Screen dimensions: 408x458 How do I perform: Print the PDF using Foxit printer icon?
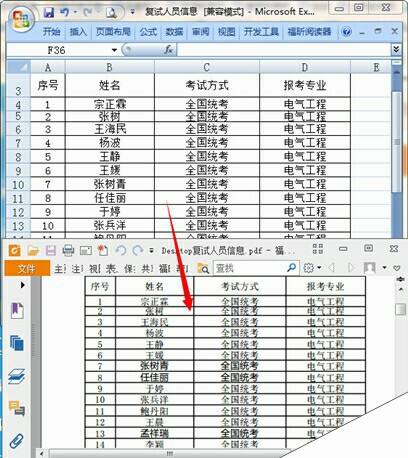click(x=68, y=250)
